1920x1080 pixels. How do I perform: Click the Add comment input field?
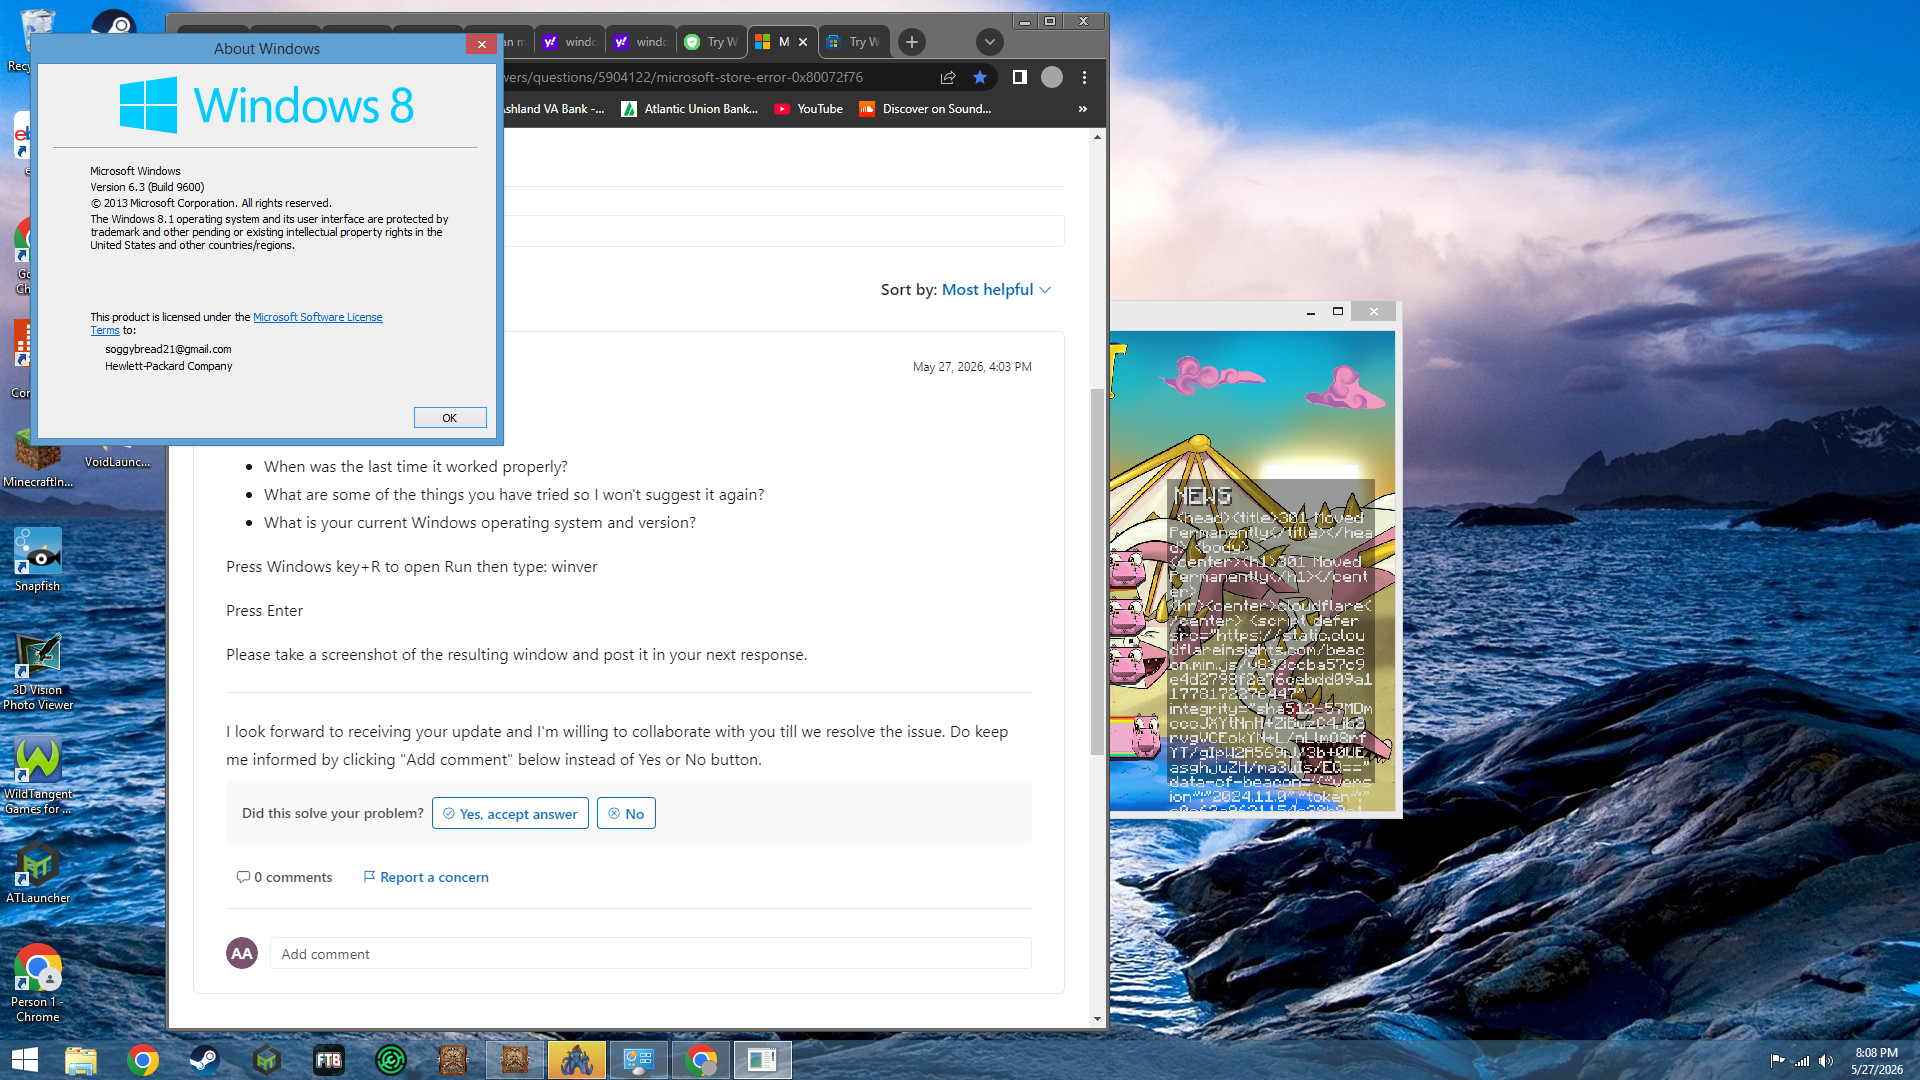(x=650, y=953)
